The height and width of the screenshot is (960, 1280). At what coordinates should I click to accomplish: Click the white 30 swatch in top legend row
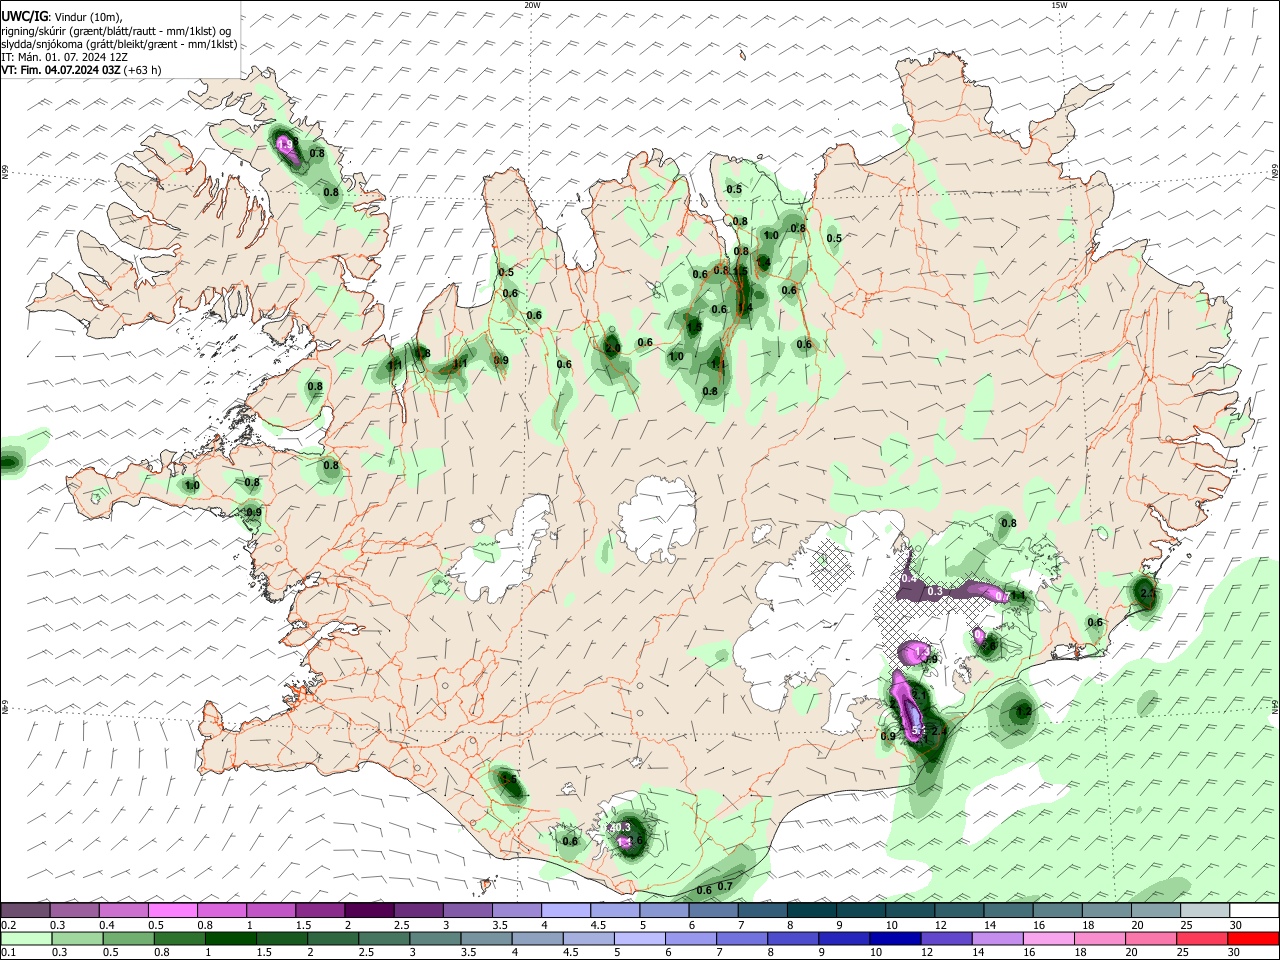coord(1254,910)
